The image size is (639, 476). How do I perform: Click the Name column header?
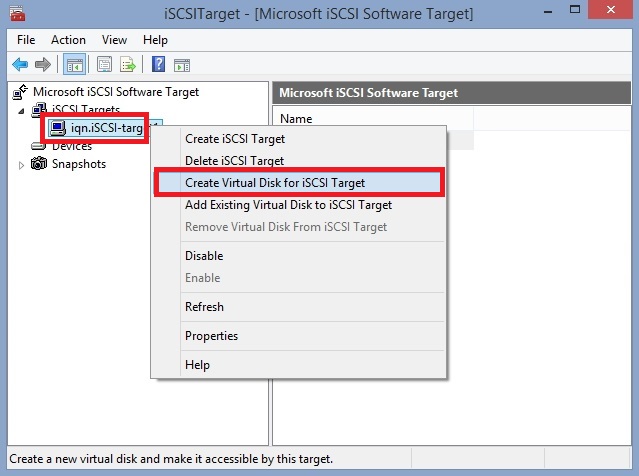coord(373,119)
